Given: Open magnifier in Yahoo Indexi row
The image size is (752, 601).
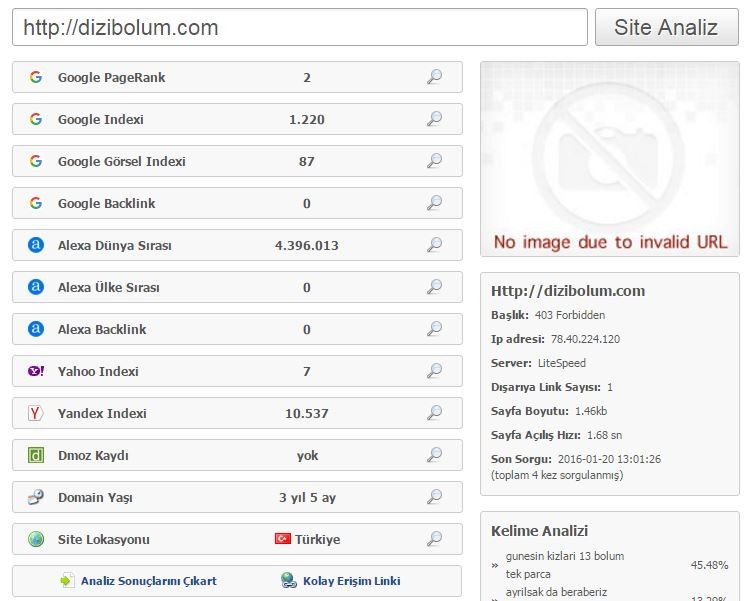Looking at the screenshot, I should 435,371.
